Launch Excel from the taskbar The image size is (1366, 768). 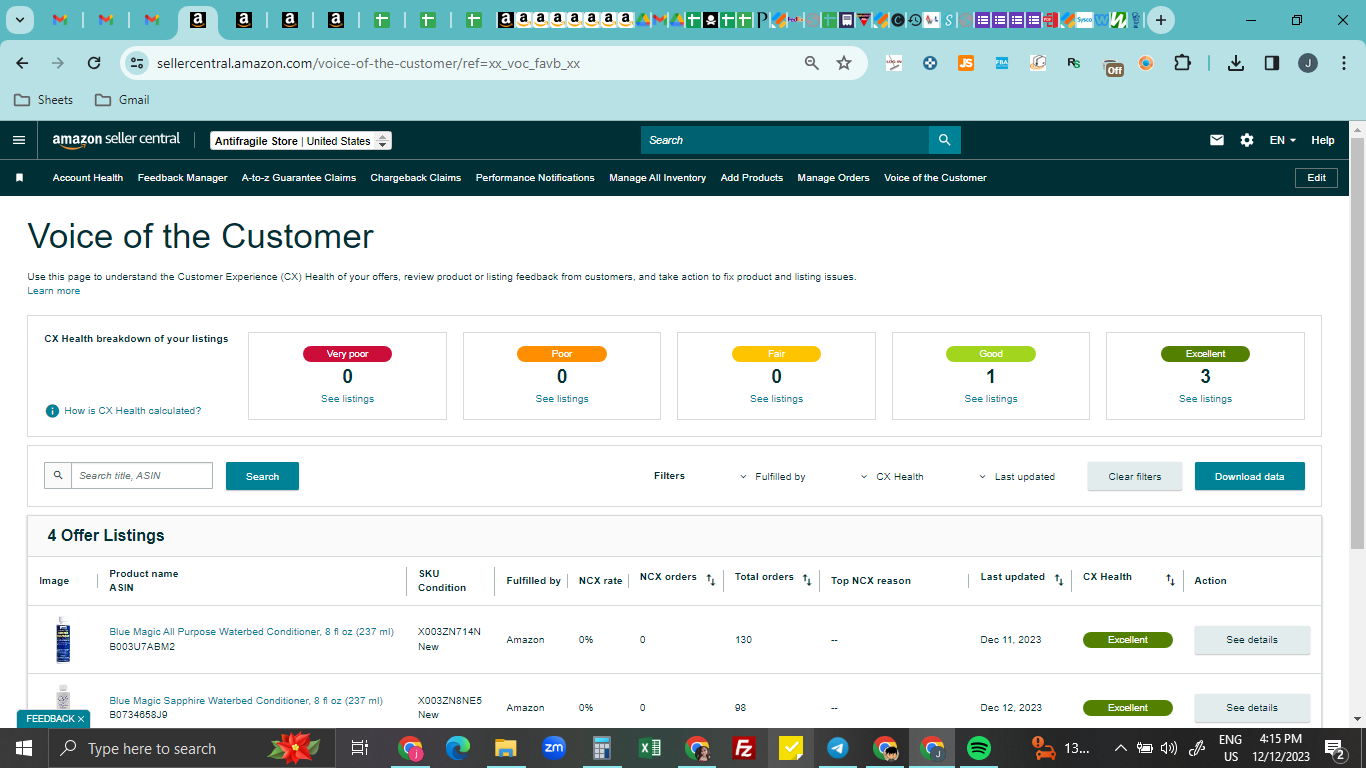pyautogui.click(x=650, y=748)
